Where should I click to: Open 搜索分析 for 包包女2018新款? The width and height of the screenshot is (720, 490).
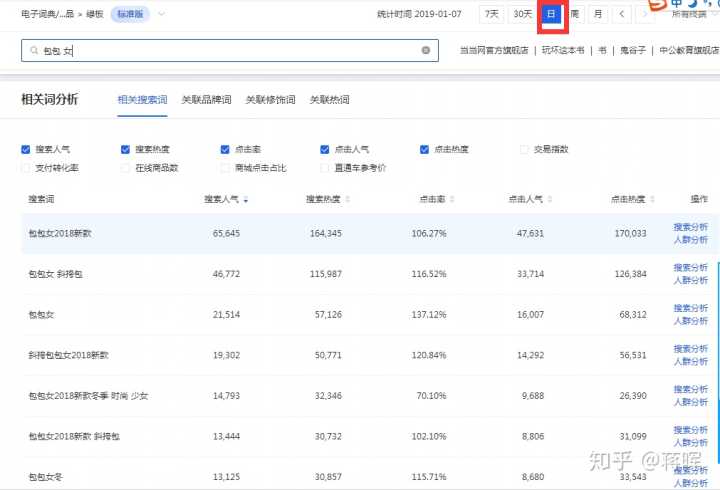[x=690, y=227]
